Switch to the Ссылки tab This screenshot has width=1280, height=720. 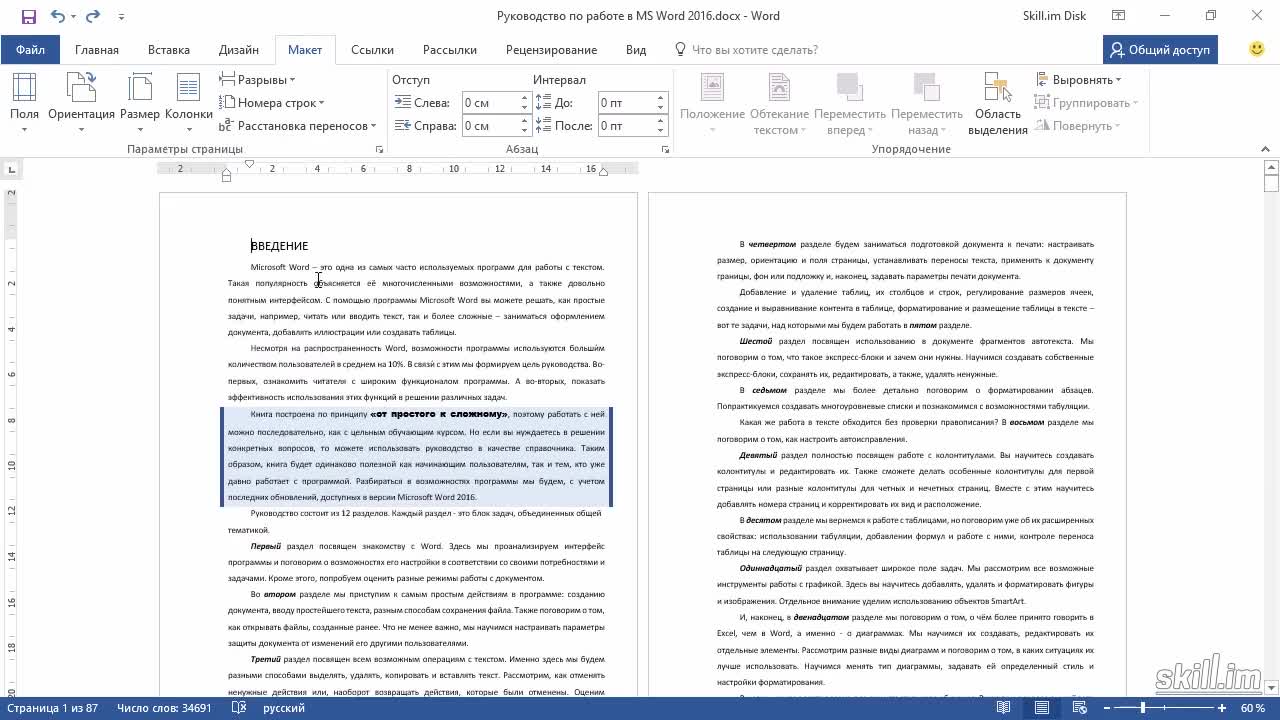[x=372, y=50]
